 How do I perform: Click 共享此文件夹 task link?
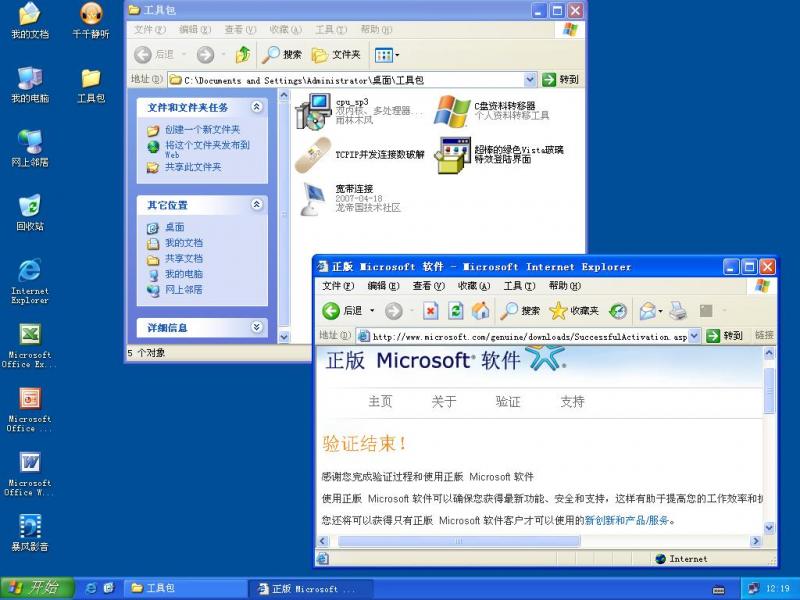tap(193, 167)
